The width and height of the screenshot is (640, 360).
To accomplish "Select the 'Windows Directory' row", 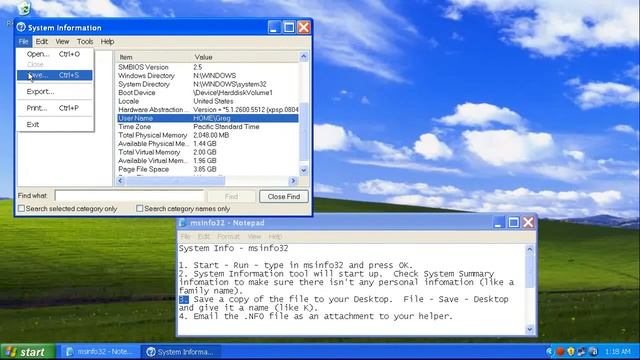I will [x=207, y=76].
